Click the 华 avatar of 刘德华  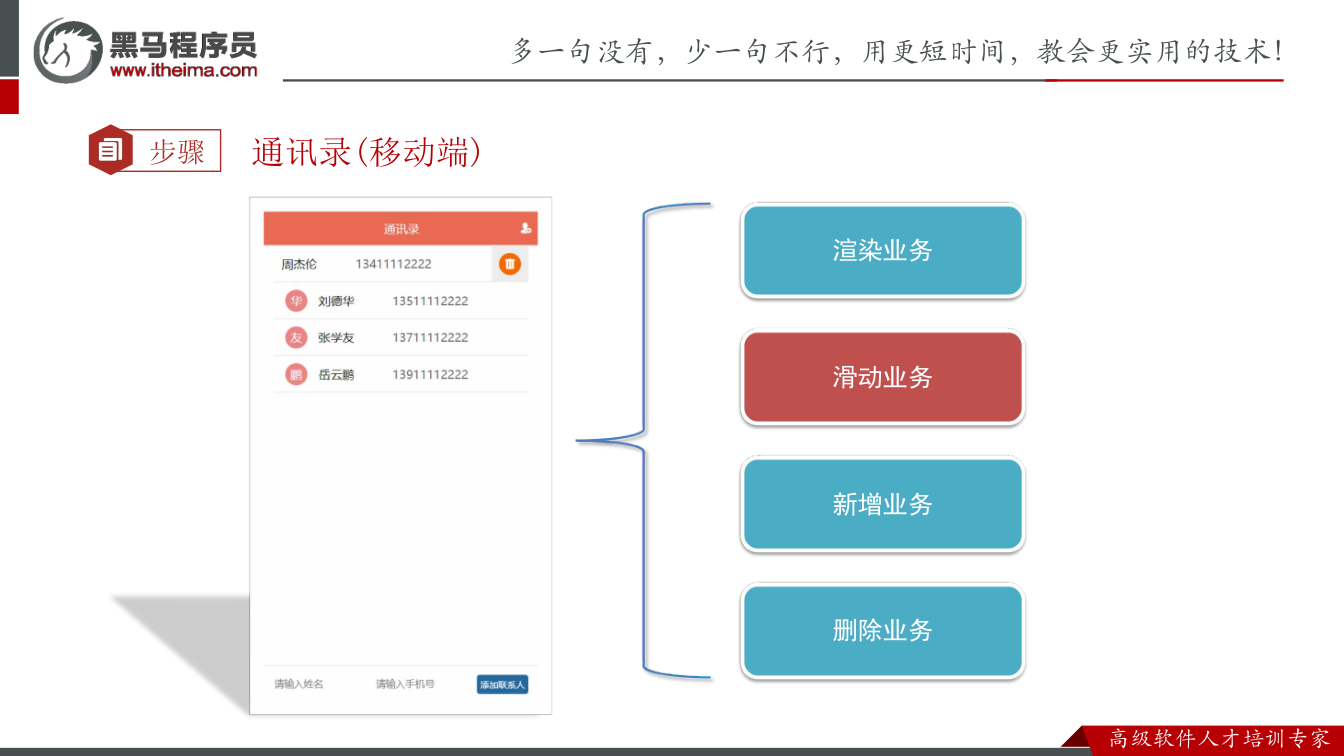tap(295, 301)
